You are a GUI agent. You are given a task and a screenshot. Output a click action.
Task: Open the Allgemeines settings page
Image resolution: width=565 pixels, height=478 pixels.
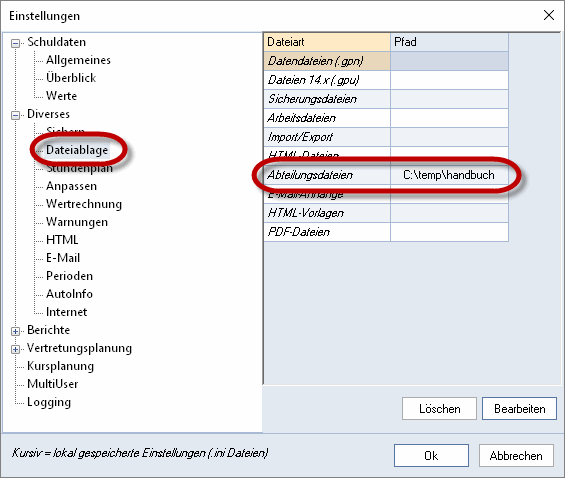tap(78, 60)
